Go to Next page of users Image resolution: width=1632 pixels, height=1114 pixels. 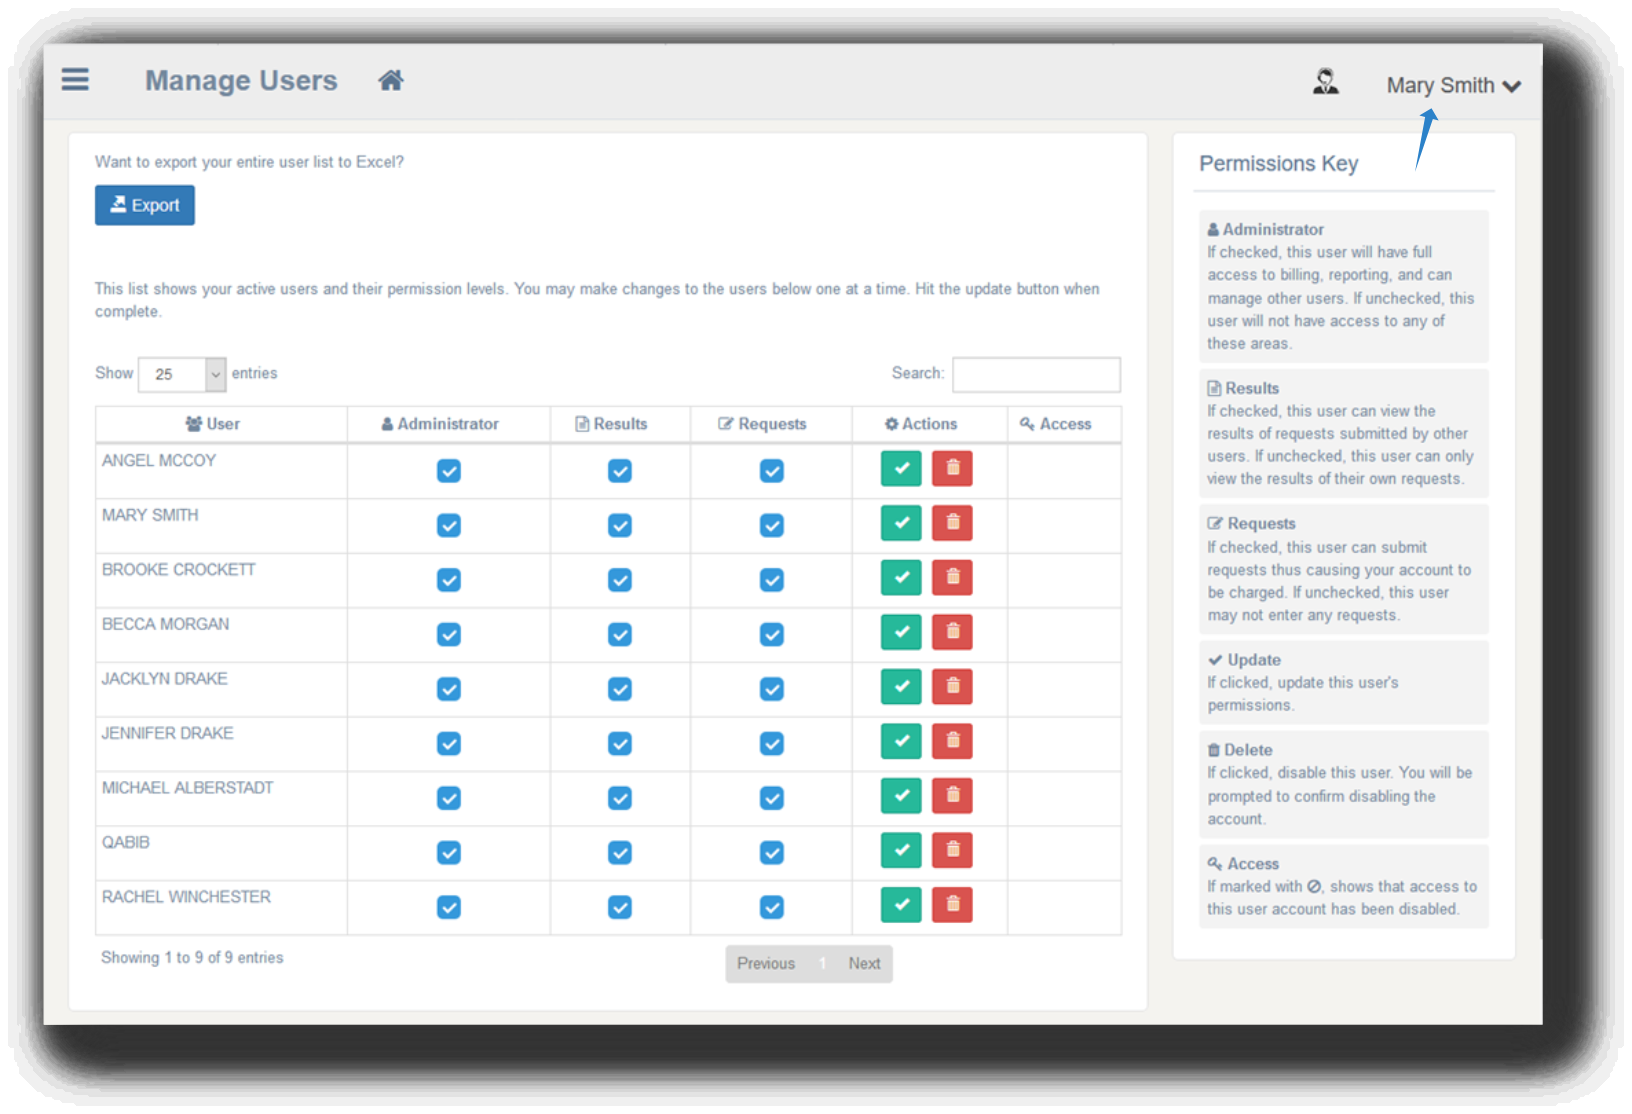[865, 964]
